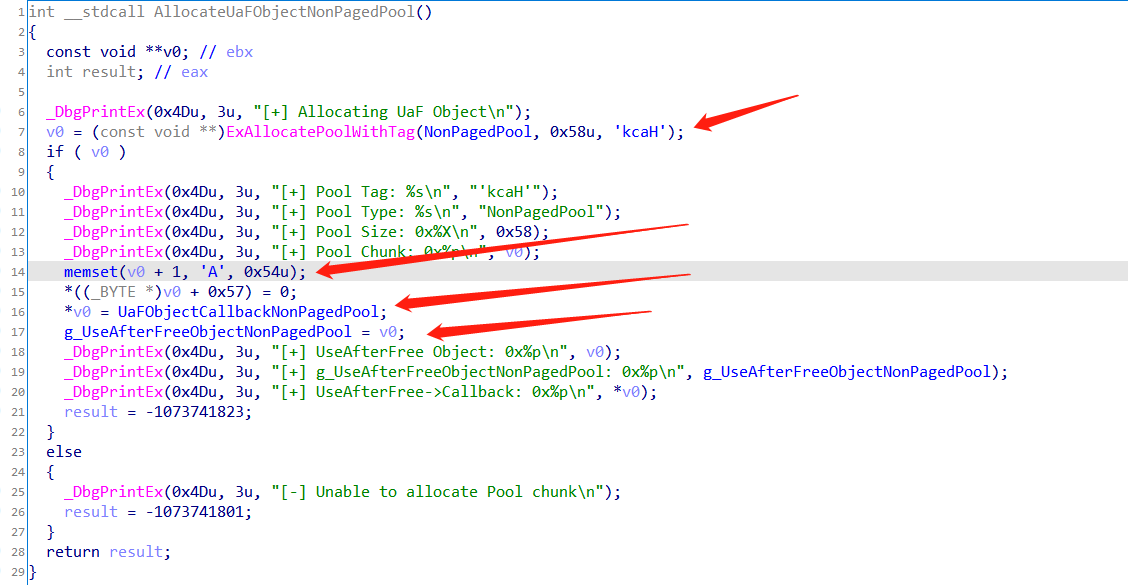Select the "[+] Pool Size: 0x%X\n" format string
This screenshot has width=1128, height=585.
click(374, 232)
